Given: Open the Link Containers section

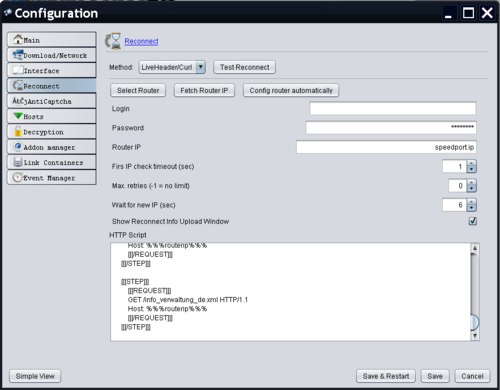Looking at the screenshot, I should (52, 163).
